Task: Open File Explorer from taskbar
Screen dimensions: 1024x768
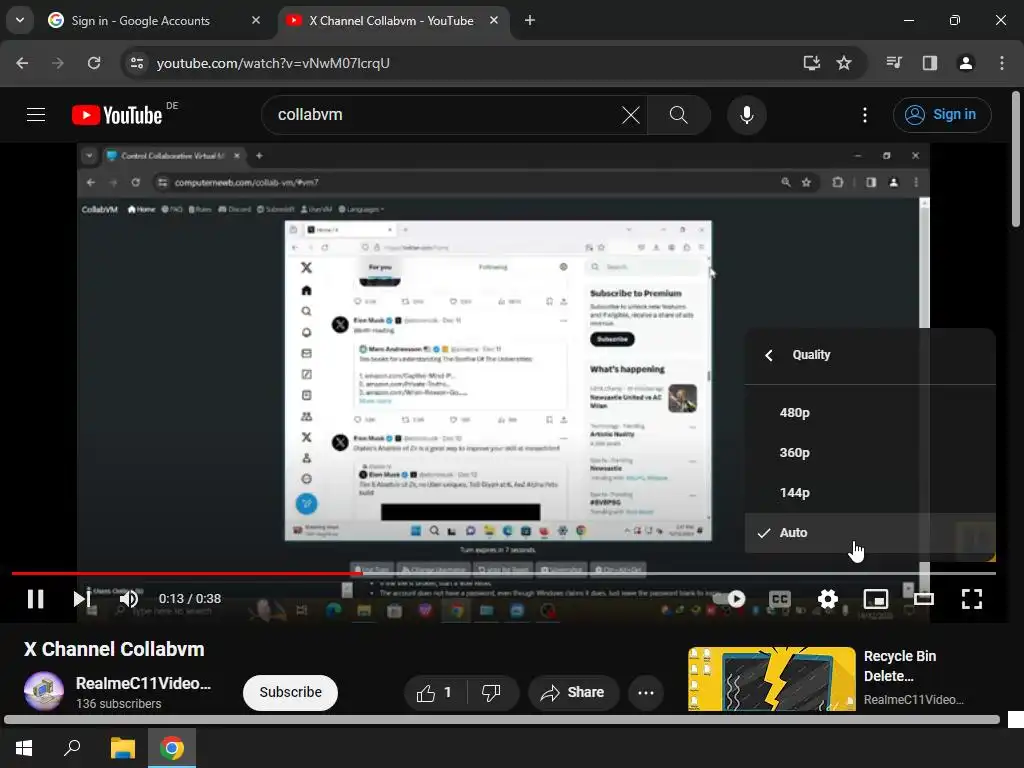Action: coord(122,748)
